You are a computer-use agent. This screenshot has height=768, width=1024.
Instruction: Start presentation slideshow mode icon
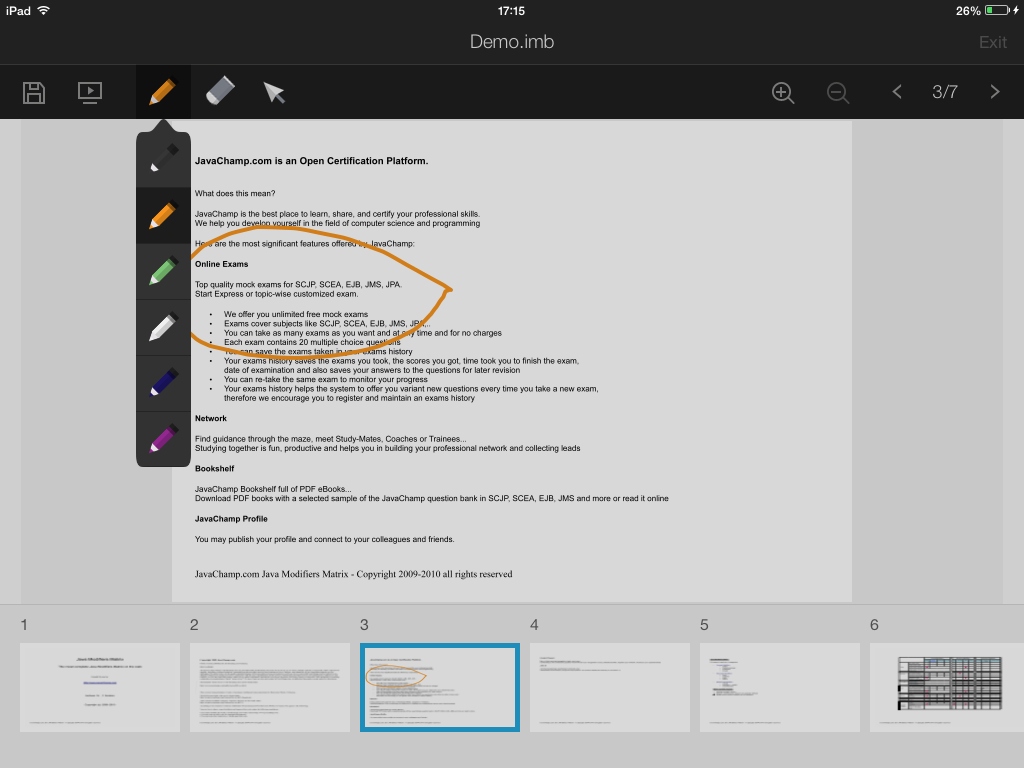click(89, 93)
